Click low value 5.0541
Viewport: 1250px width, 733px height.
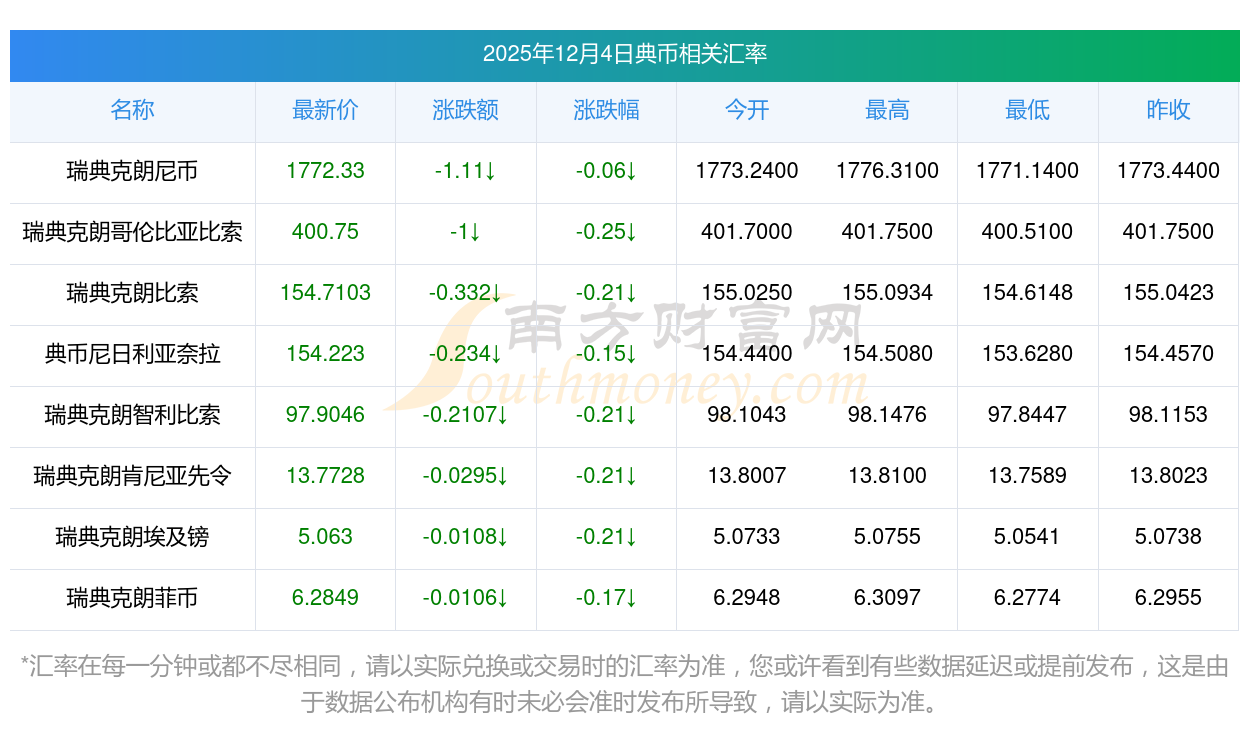pyautogui.click(x=1028, y=537)
